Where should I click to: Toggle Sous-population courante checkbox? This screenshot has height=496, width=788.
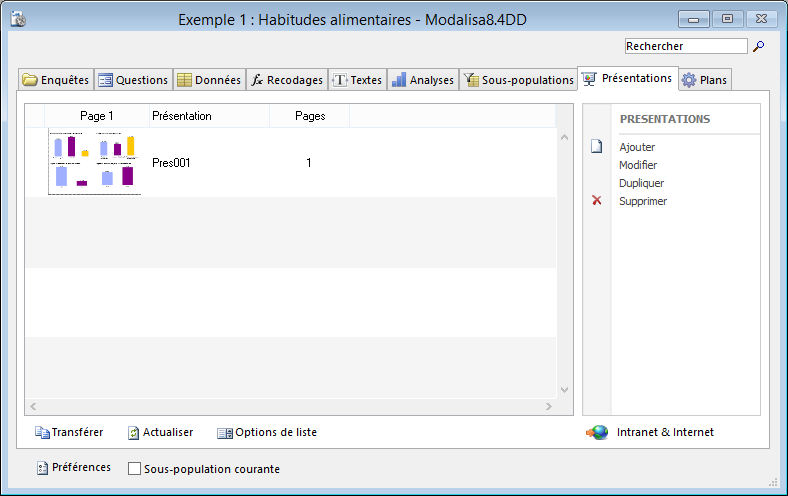tap(135, 469)
